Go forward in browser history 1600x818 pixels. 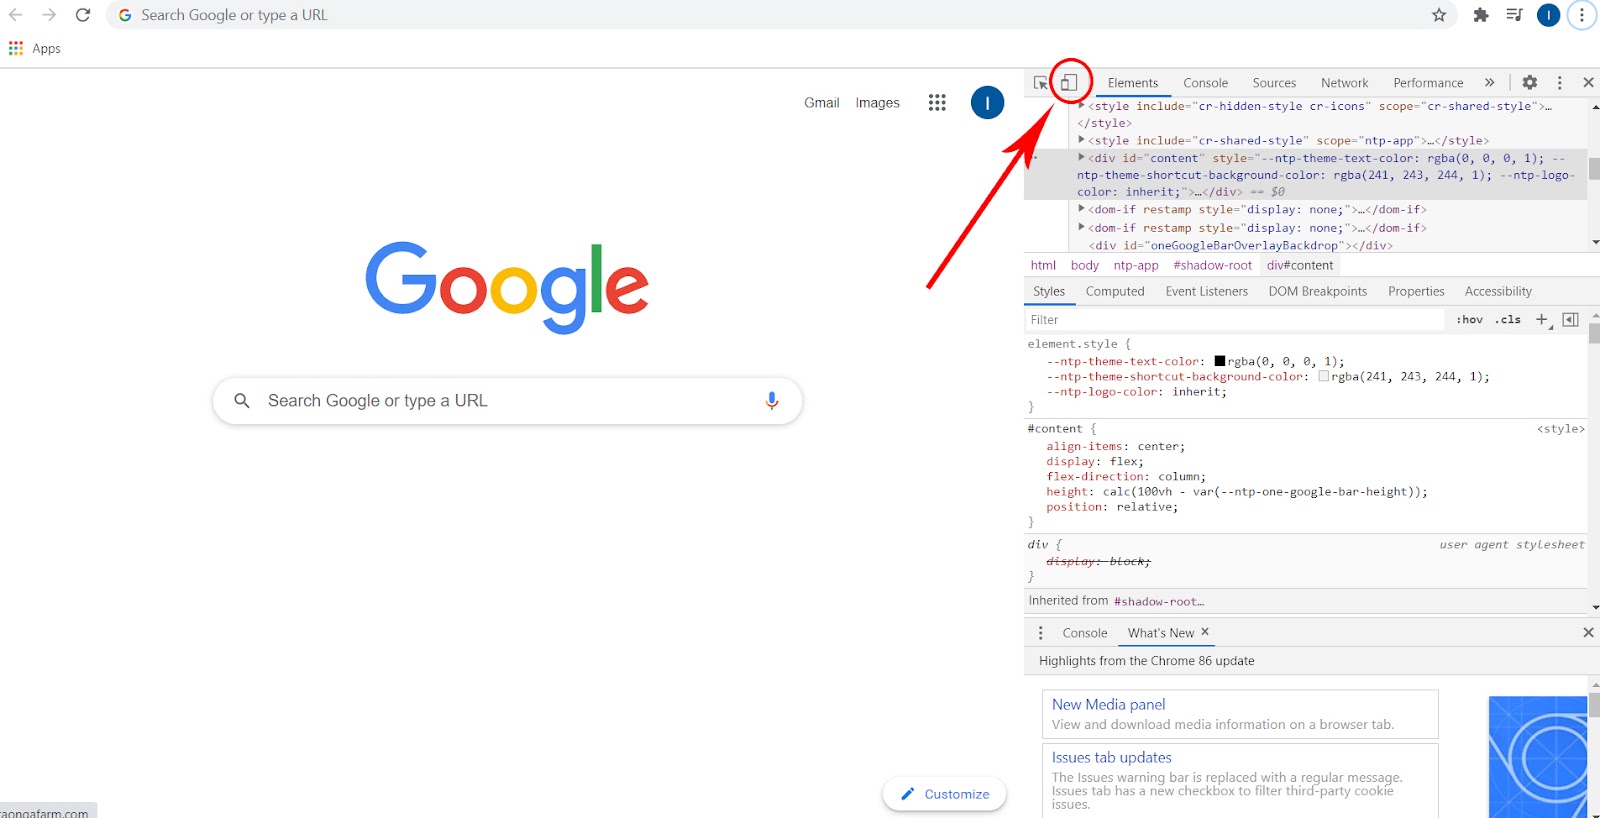click(x=49, y=15)
